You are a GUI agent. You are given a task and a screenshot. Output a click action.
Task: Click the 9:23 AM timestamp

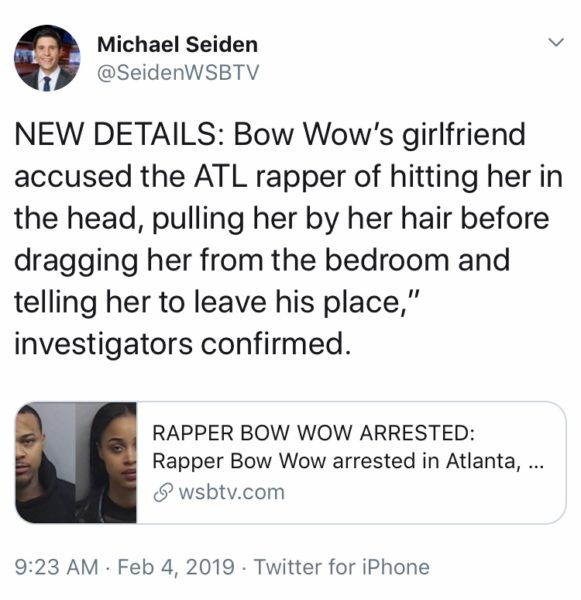pyautogui.click(x=57, y=567)
